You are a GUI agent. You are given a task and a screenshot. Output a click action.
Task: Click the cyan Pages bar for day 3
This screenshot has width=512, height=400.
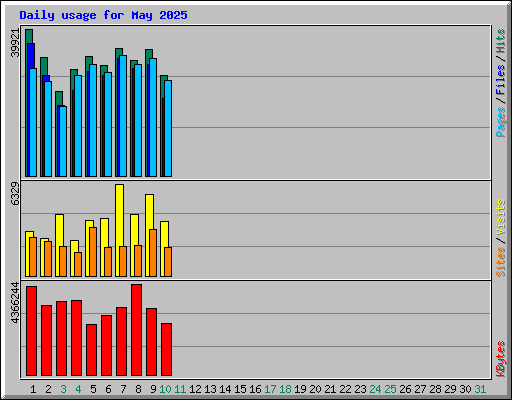(63, 141)
